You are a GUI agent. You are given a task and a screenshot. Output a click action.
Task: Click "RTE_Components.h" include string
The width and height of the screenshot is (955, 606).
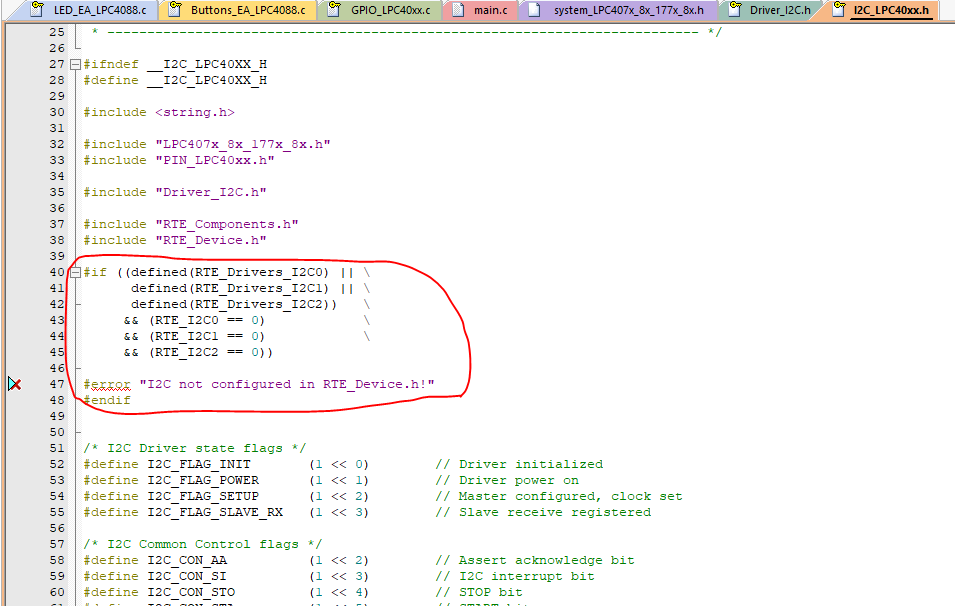coord(227,224)
